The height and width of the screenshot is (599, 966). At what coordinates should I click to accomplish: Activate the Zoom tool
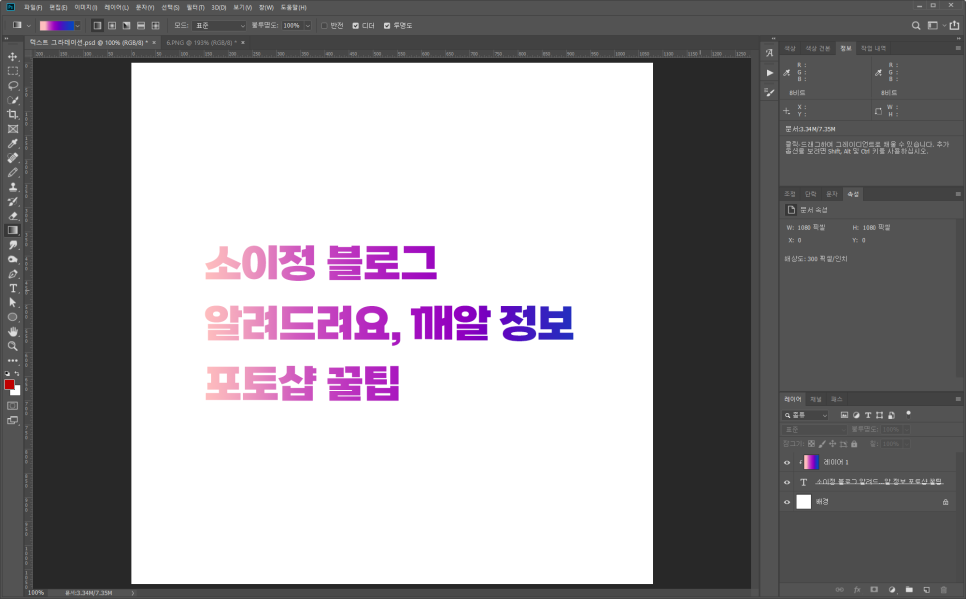pos(13,346)
